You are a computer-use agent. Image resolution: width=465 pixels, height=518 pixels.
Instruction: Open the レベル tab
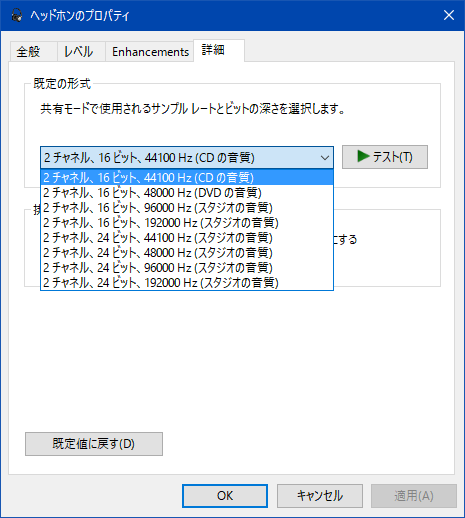point(81,52)
